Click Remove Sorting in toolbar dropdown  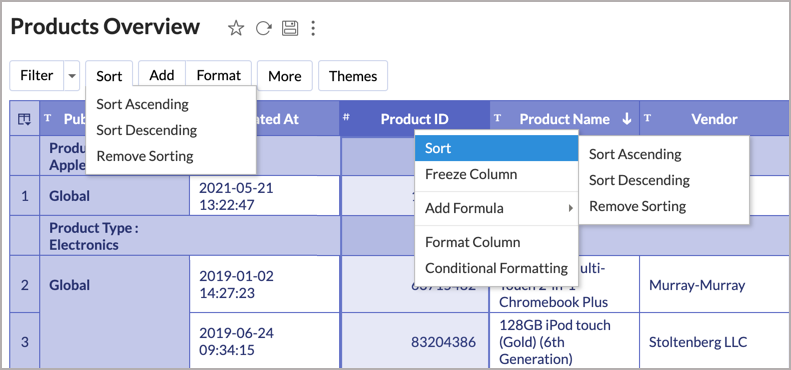(x=145, y=156)
